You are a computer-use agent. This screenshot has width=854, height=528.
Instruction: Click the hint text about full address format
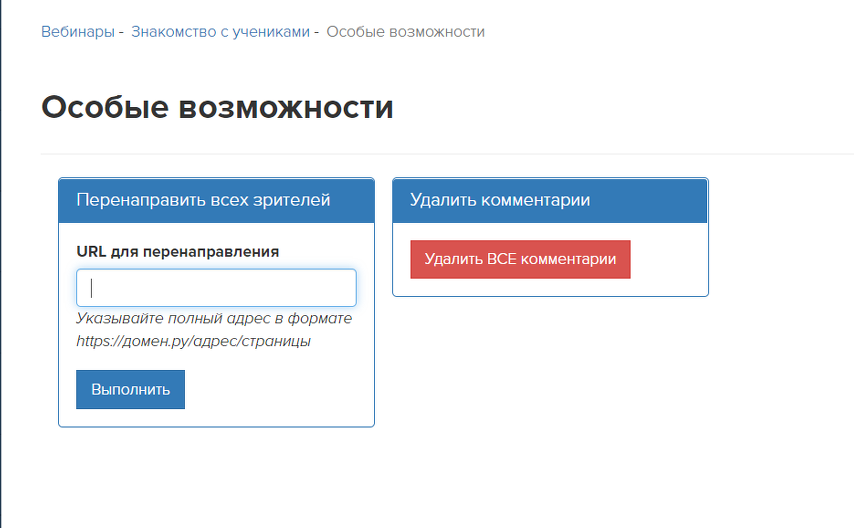[x=214, y=330]
